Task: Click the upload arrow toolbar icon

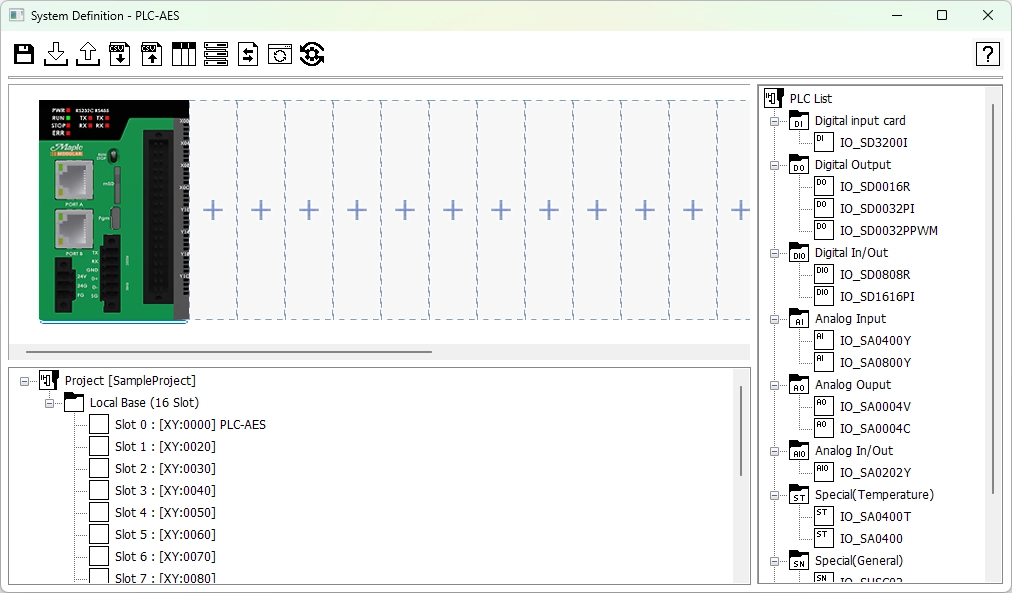Action: click(x=88, y=54)
